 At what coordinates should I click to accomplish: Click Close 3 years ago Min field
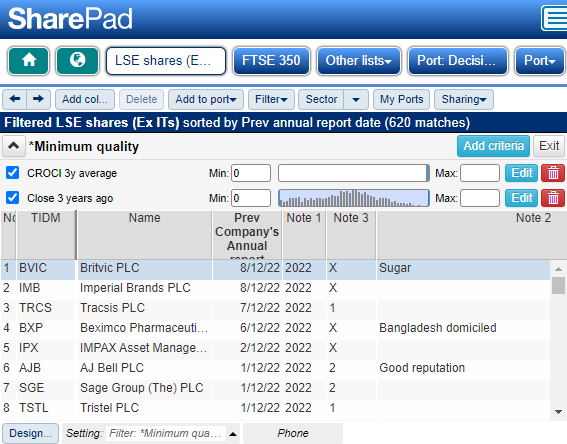pyautogui.click(x=251, y=198)
